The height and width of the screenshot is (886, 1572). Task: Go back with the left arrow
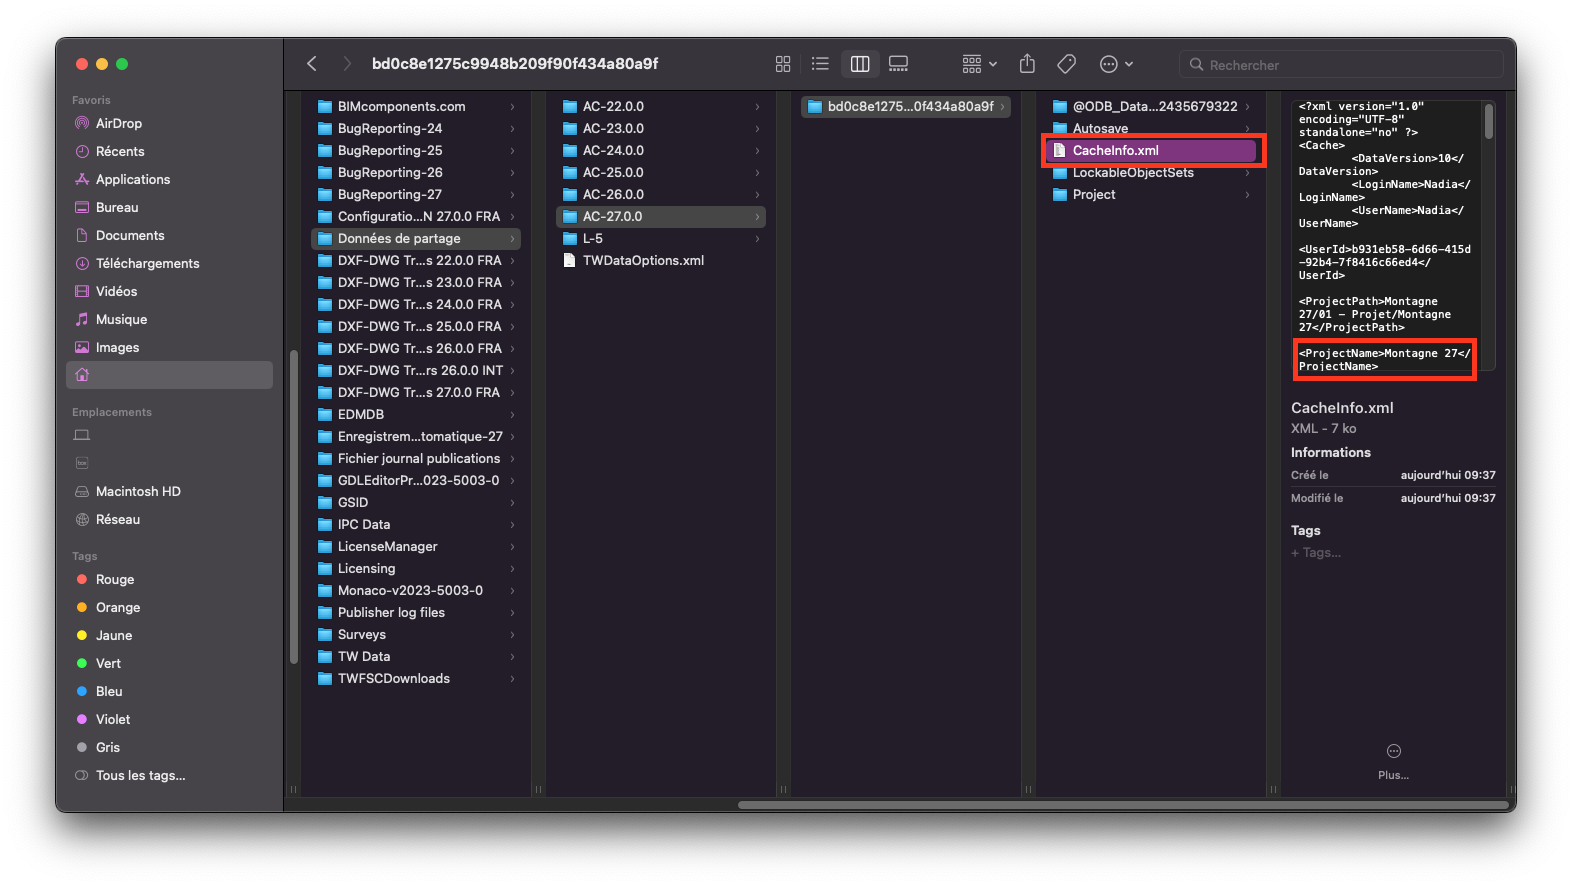(x=312, y=64)
